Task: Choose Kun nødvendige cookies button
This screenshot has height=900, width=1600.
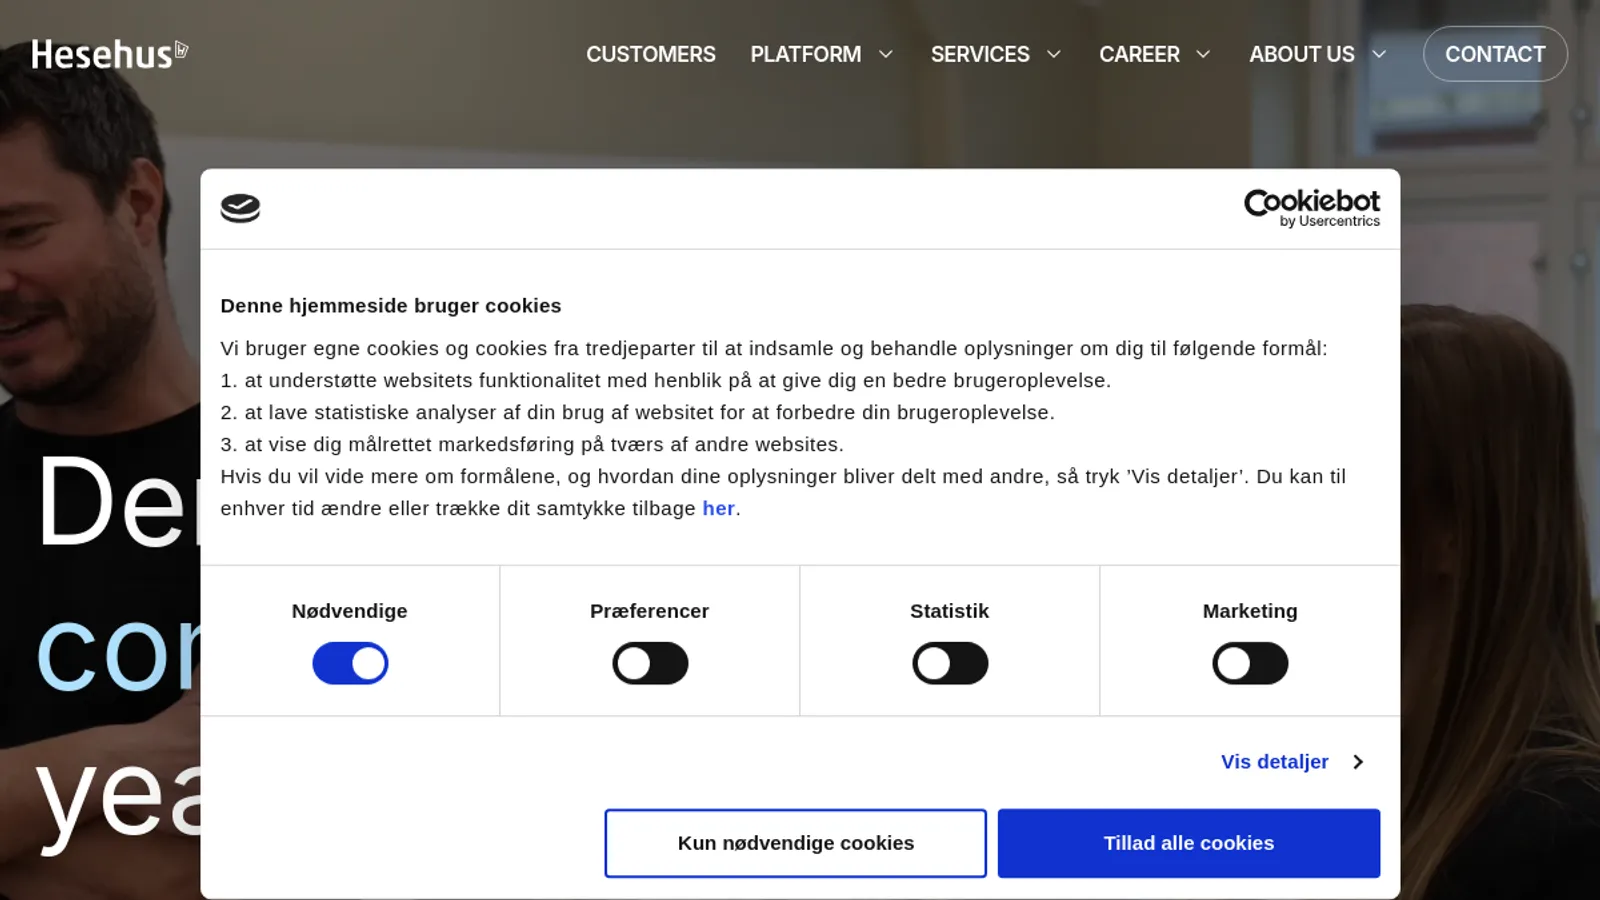Action: (796, 843)
